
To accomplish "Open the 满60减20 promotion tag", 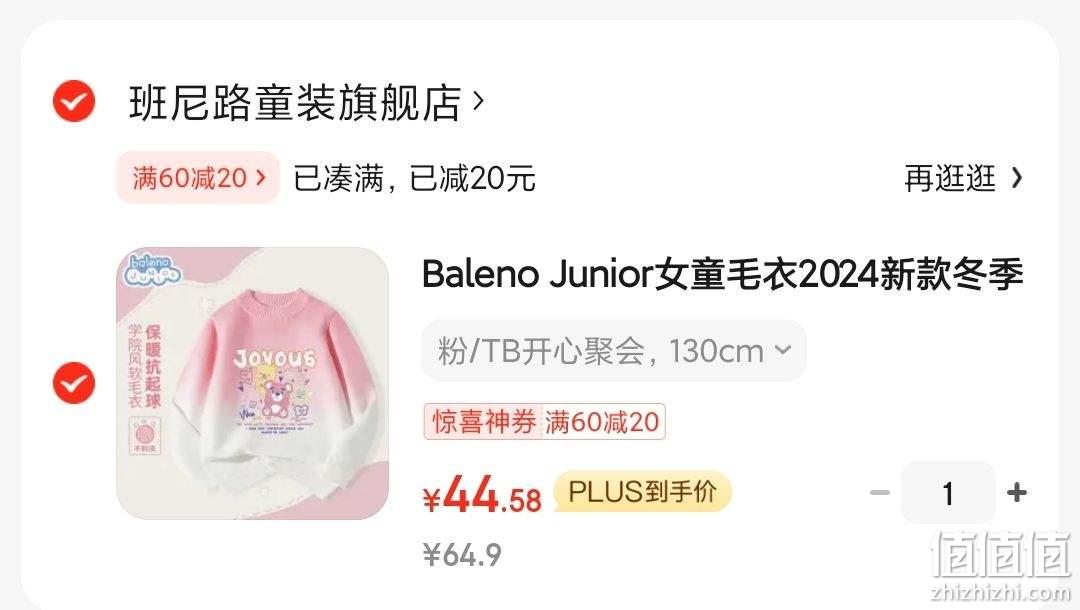I will pyautogui.click(x=198, y=178).
